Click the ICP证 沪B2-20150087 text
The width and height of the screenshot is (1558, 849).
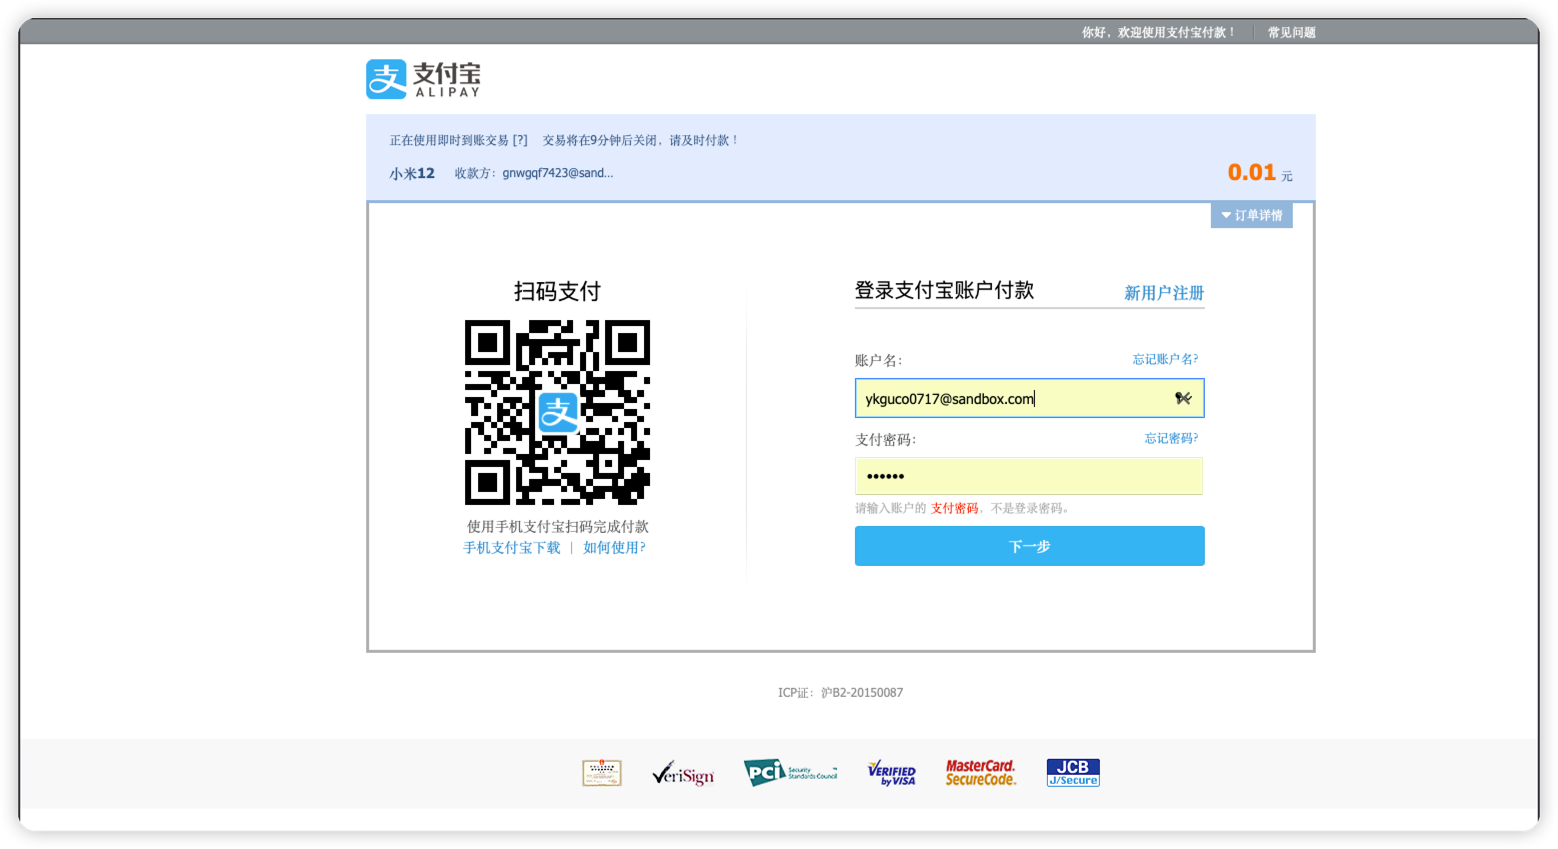(840, 692)
